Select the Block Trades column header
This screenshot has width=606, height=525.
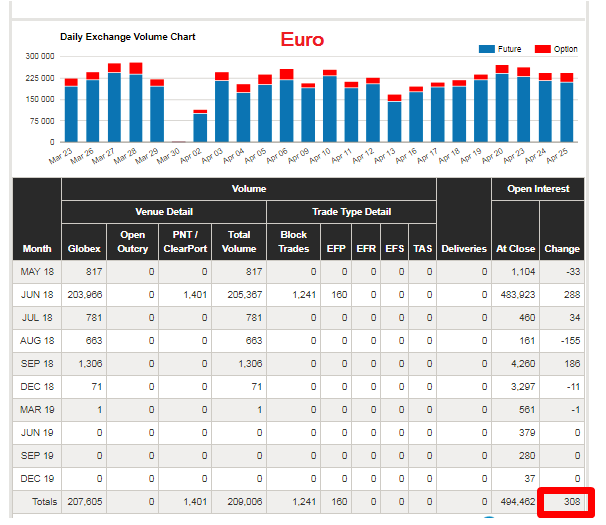click(293, 242)
